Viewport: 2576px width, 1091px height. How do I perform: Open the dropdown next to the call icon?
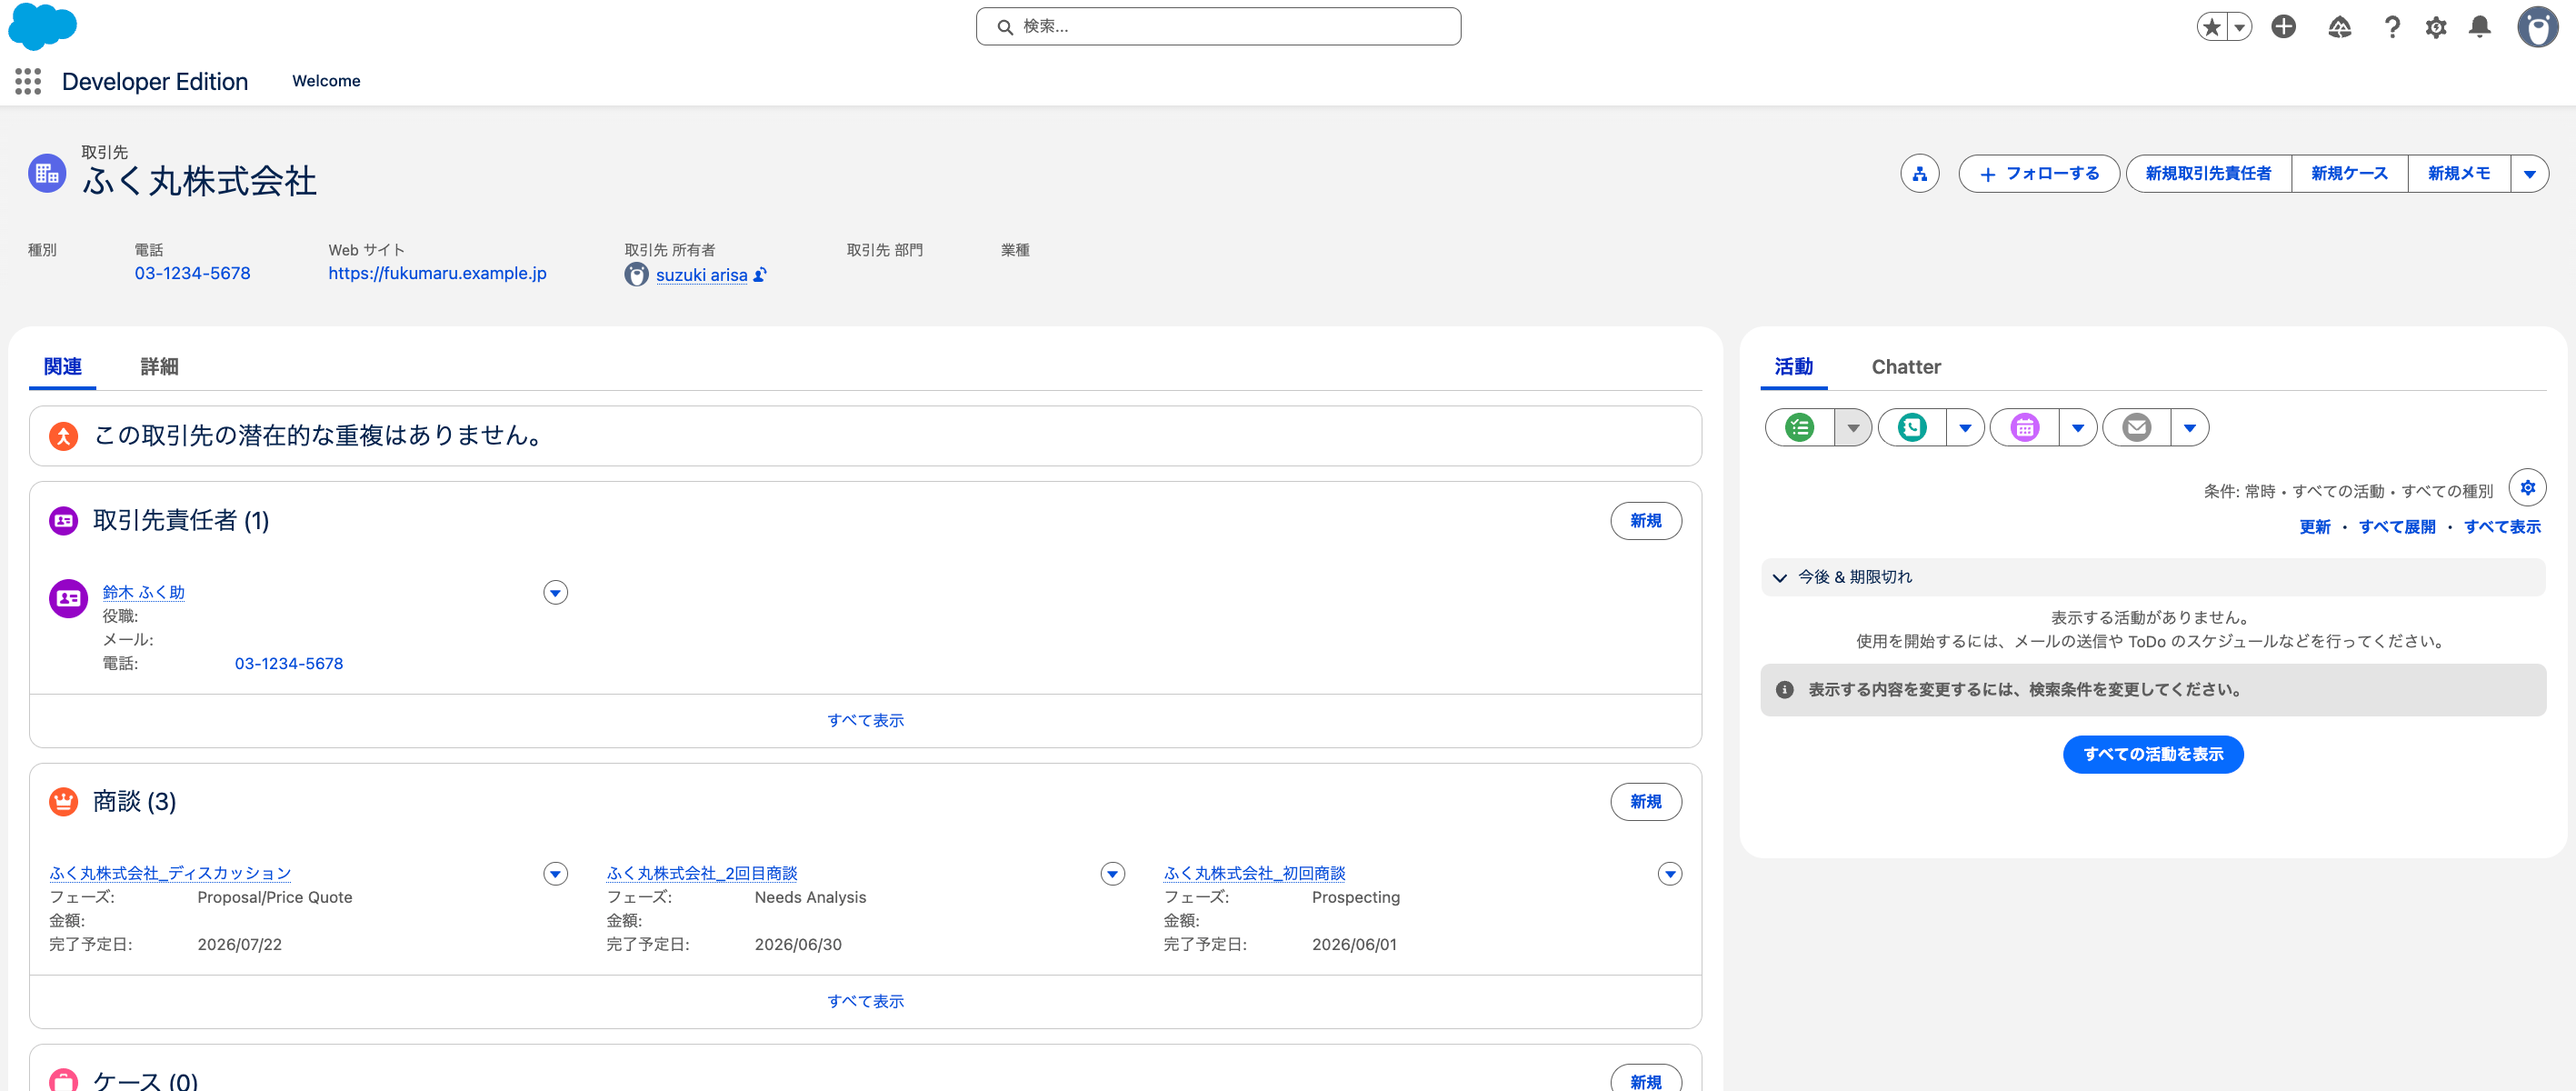(x=1965, y=428)
